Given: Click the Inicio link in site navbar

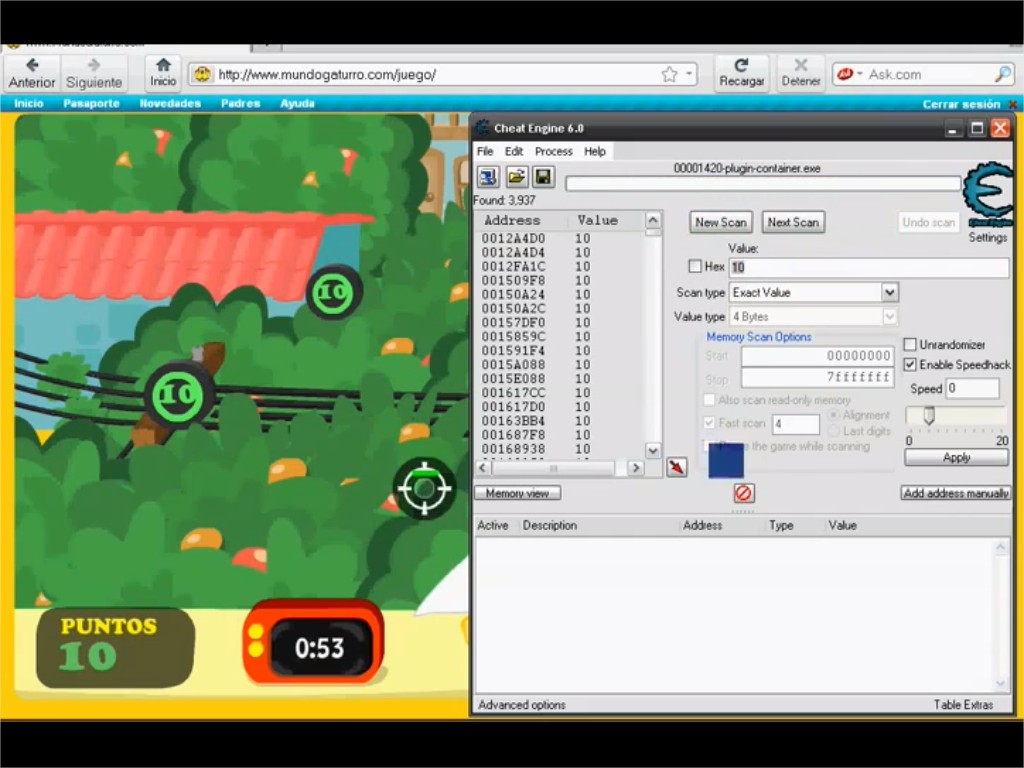Looking at the screenshot, I should [x=29, y=103].
